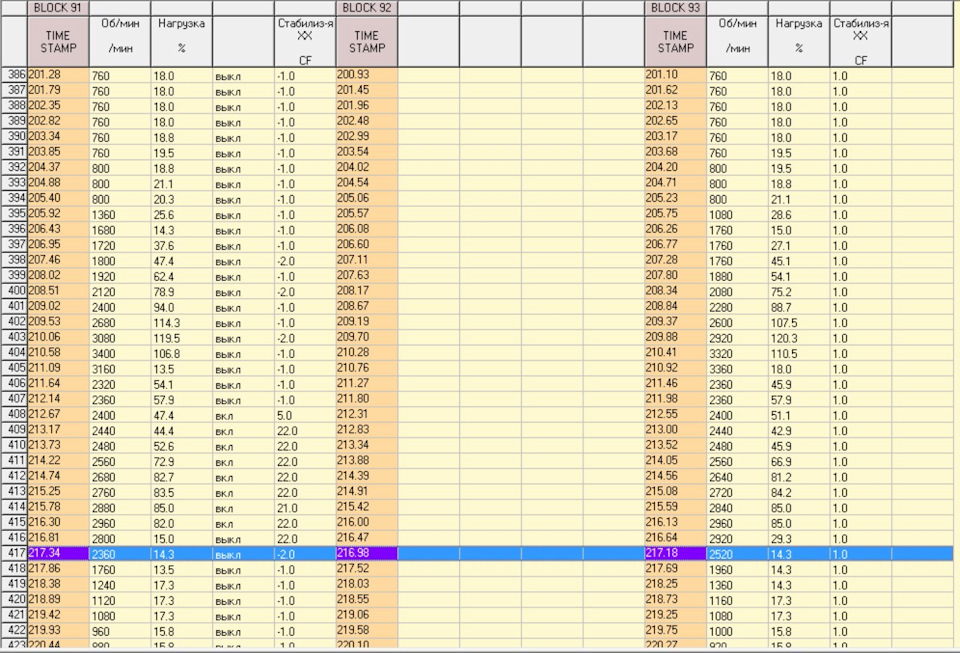The image size is (960, 653).
Task: Click the Об/мин column header in BLOCK 91
Action: pos(120,42)
